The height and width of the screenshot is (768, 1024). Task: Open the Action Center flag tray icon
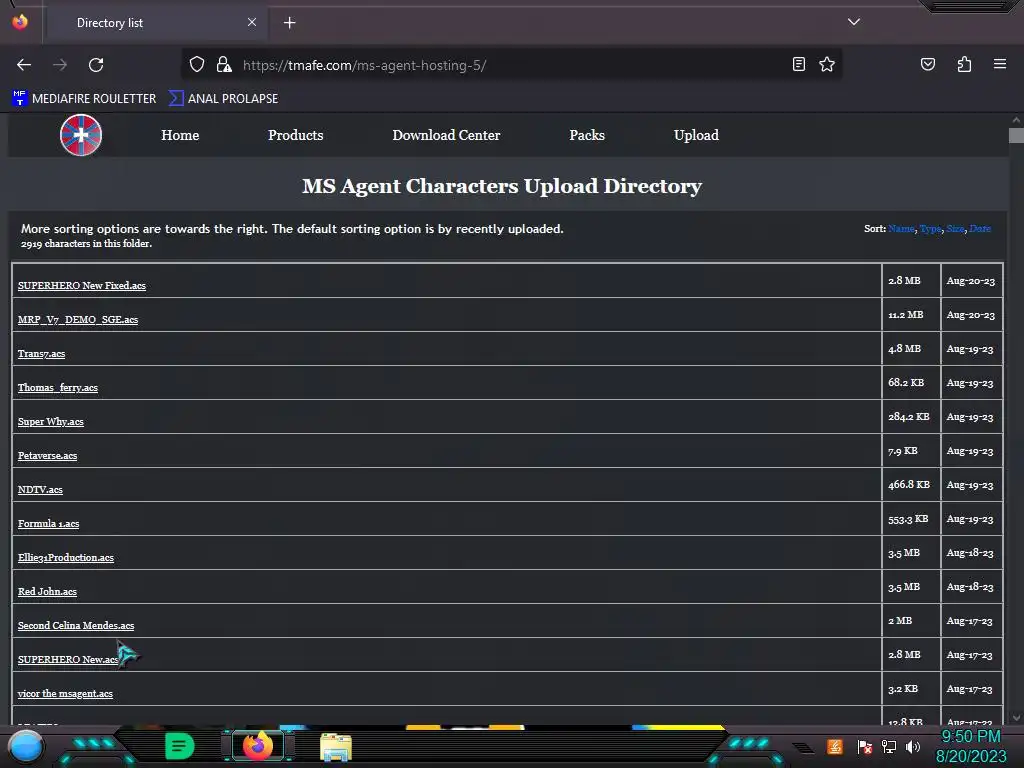point(864,746)
